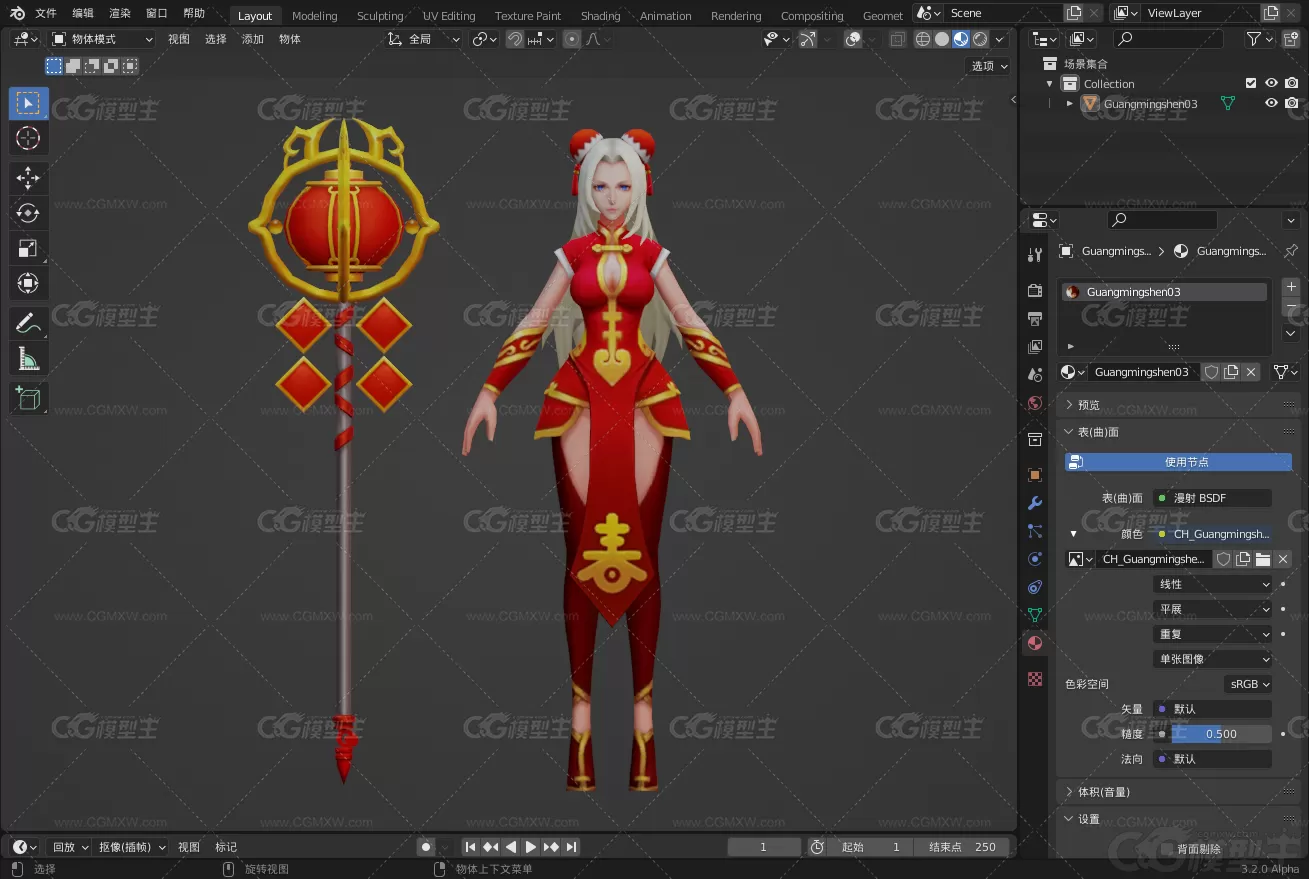Click the pin icon in properties header

1290,251
